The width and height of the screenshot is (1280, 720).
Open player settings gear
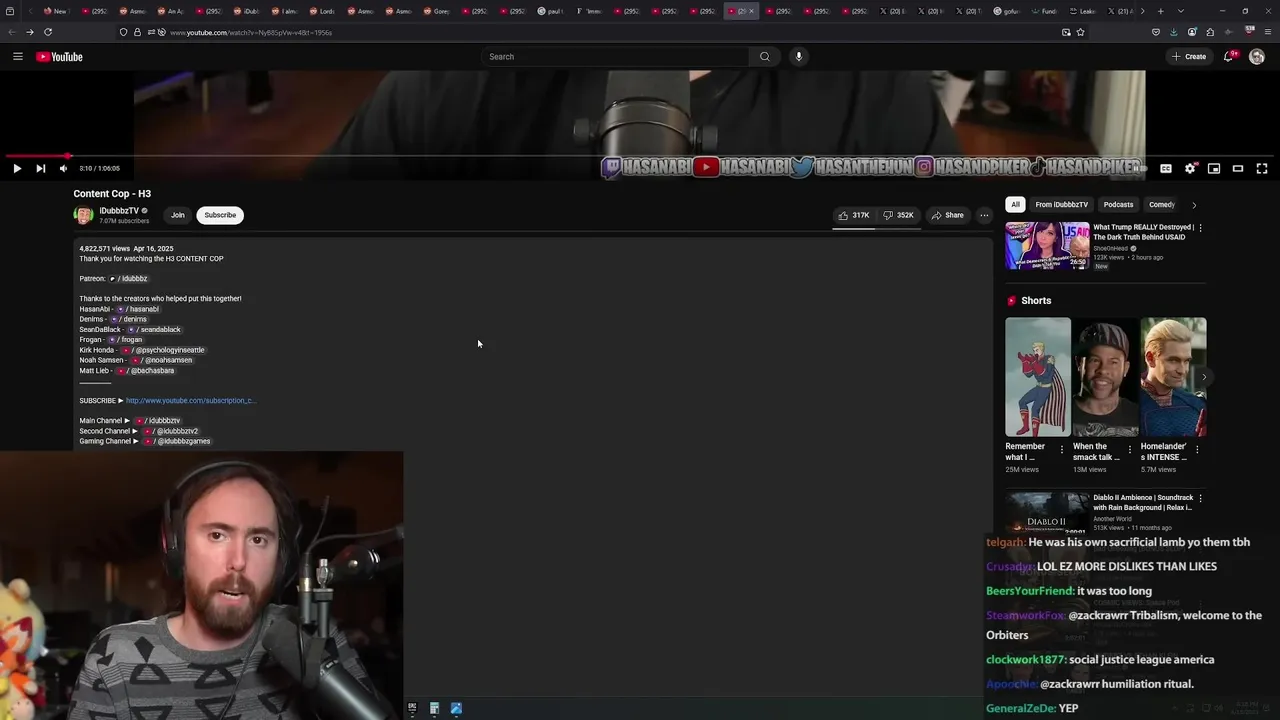1190,169
